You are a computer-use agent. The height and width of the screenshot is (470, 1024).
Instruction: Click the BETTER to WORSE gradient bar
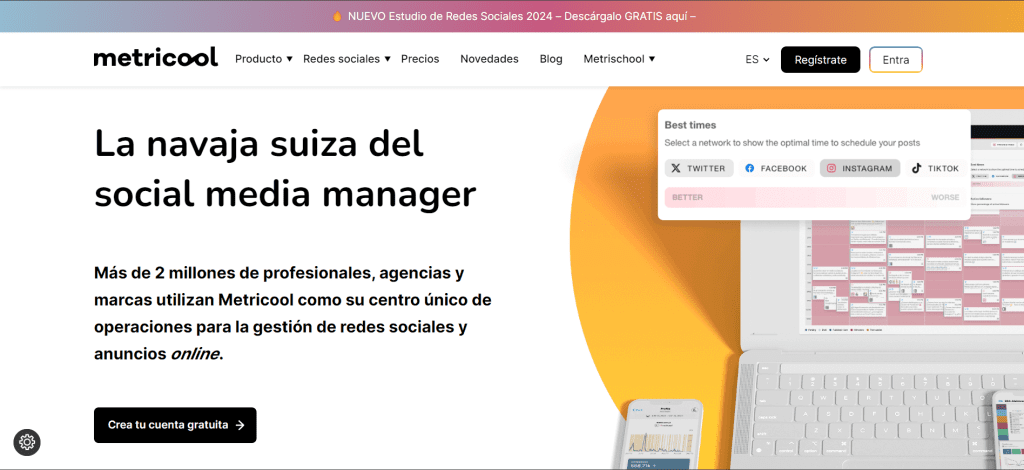(815, 197)
